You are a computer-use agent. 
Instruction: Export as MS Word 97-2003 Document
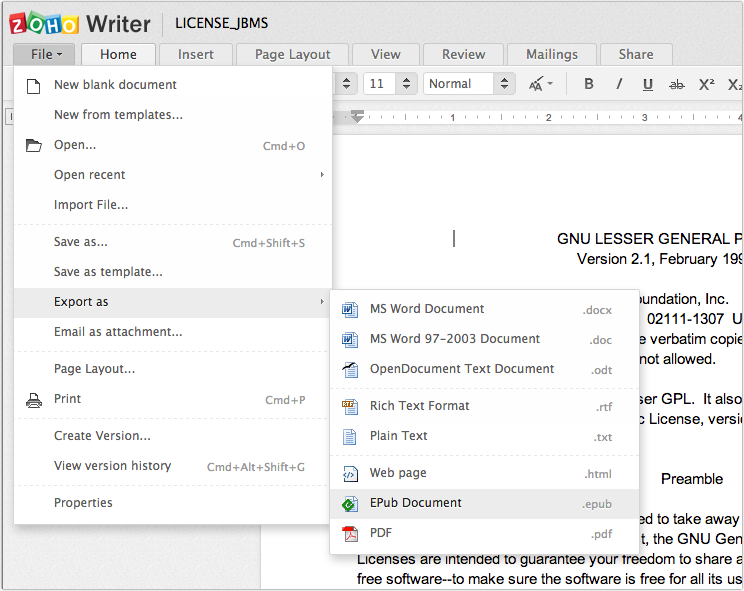(x=484, y=339)
